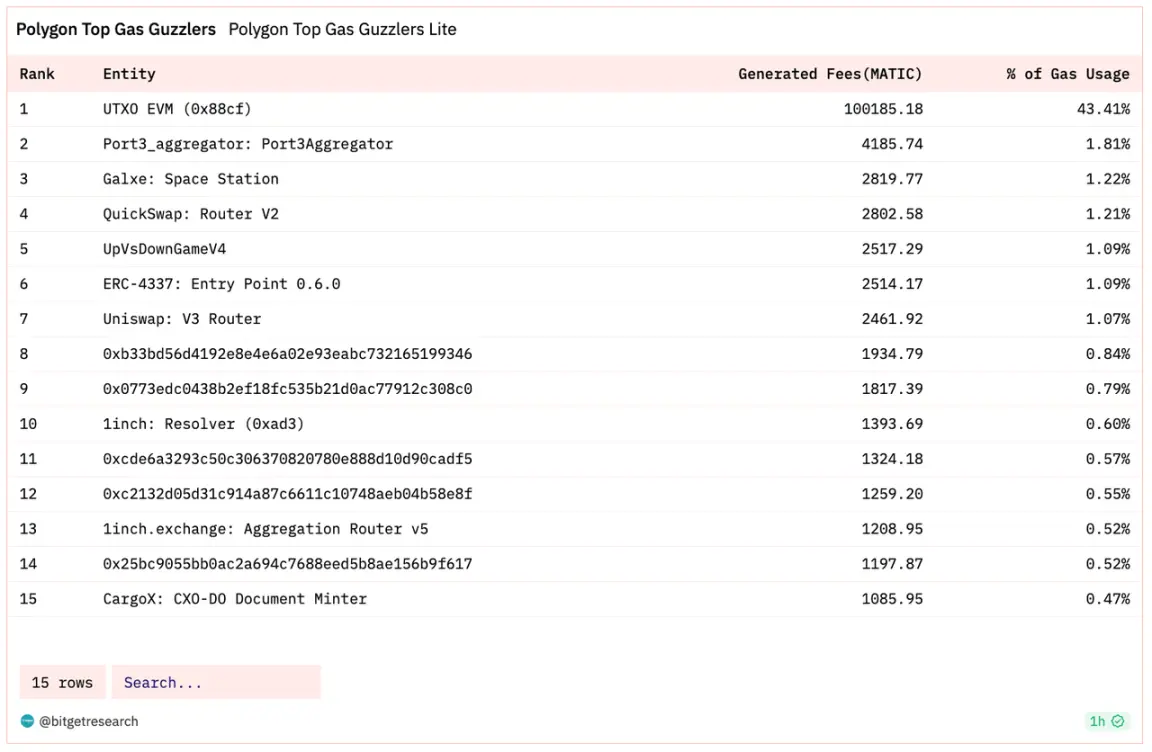The image size is (1152, 752).
Task: Select address 0xcde6a3293c50c306370820780e888d10d90cadf5
Action: click(x=287, y=459)
